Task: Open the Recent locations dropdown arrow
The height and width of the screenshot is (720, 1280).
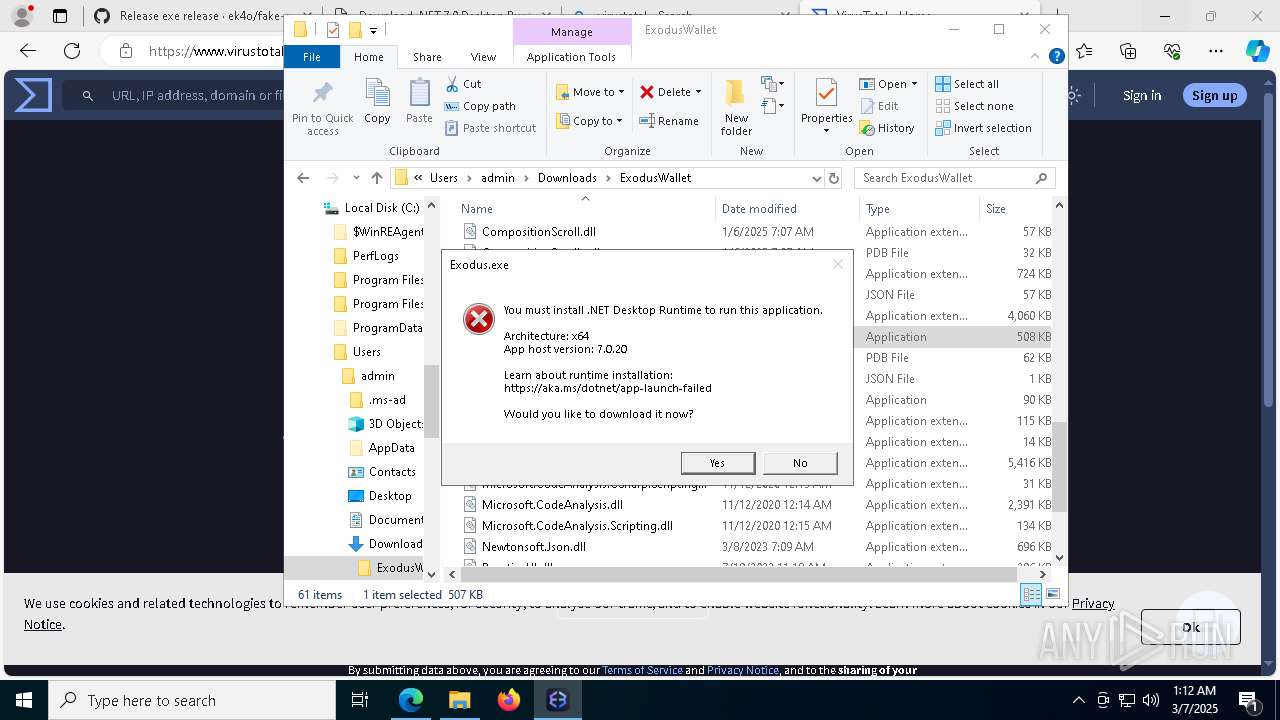Action: point(355,178)
